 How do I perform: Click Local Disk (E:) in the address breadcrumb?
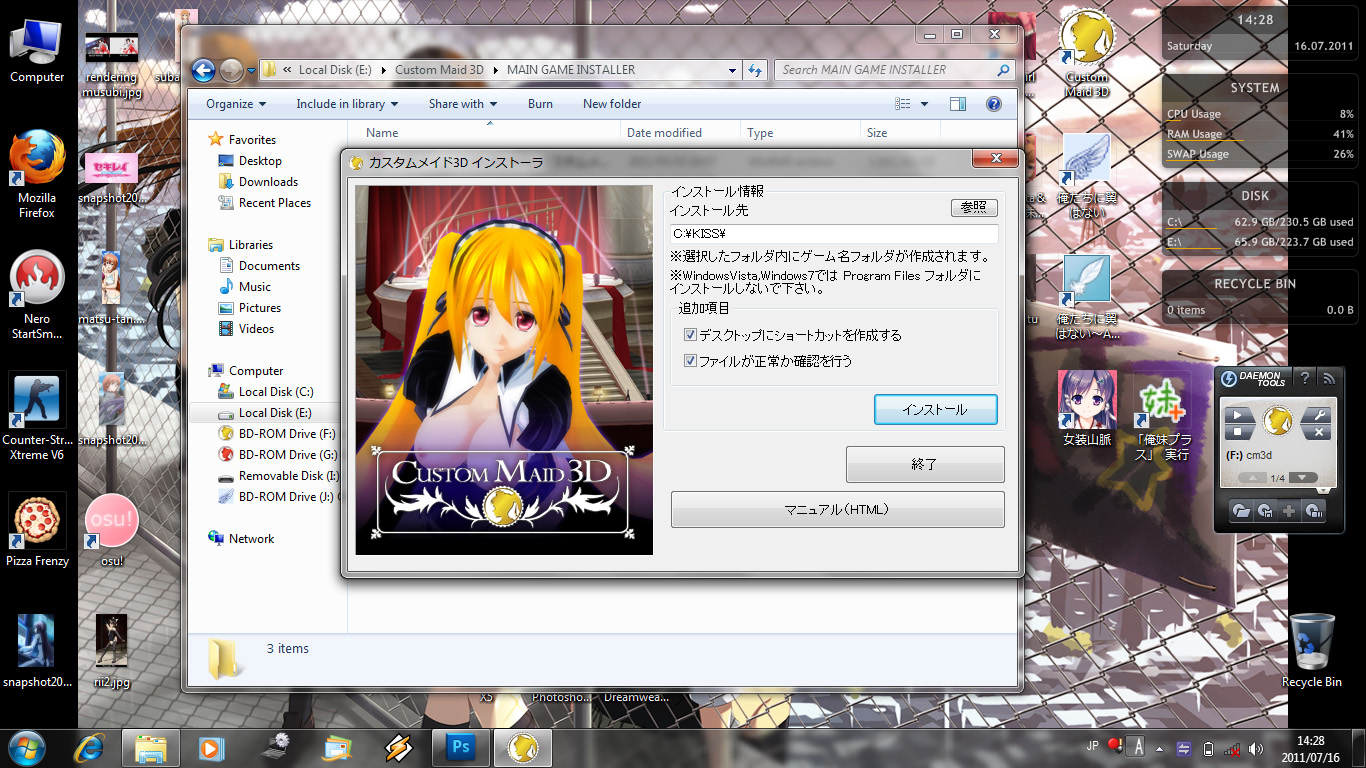point(334,70)
